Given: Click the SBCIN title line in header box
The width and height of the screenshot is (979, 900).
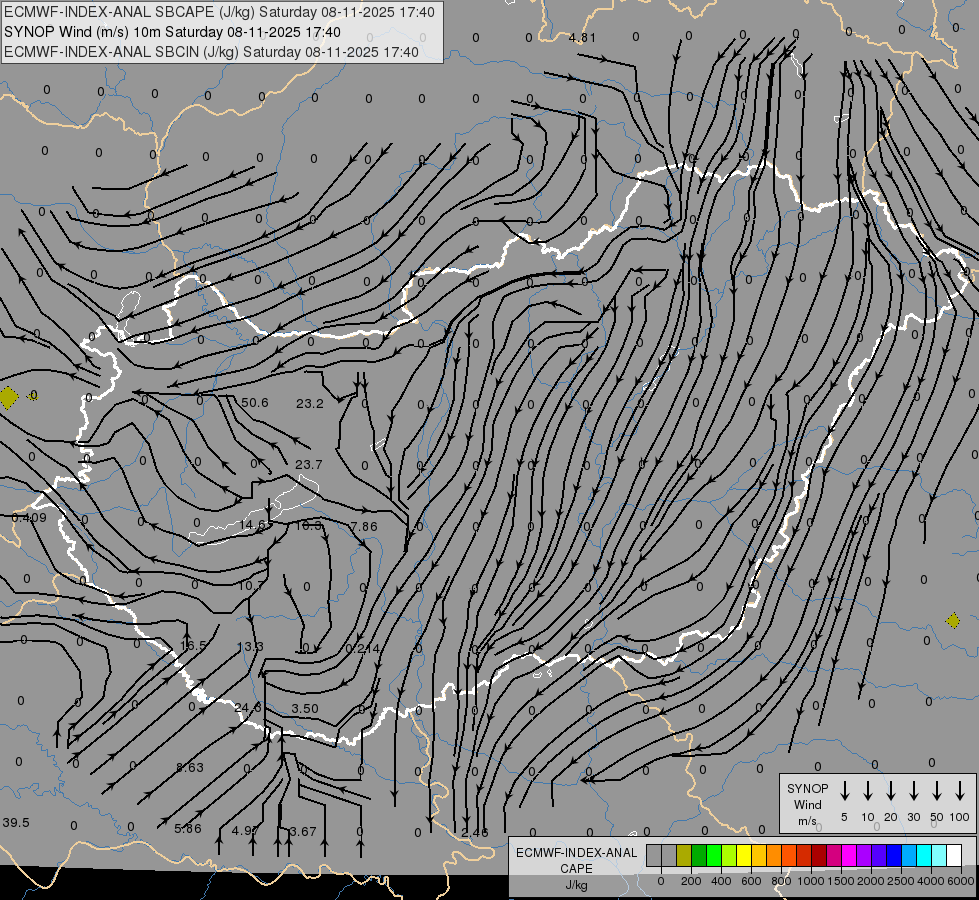Looking at the screenshot, I should 211,52.
